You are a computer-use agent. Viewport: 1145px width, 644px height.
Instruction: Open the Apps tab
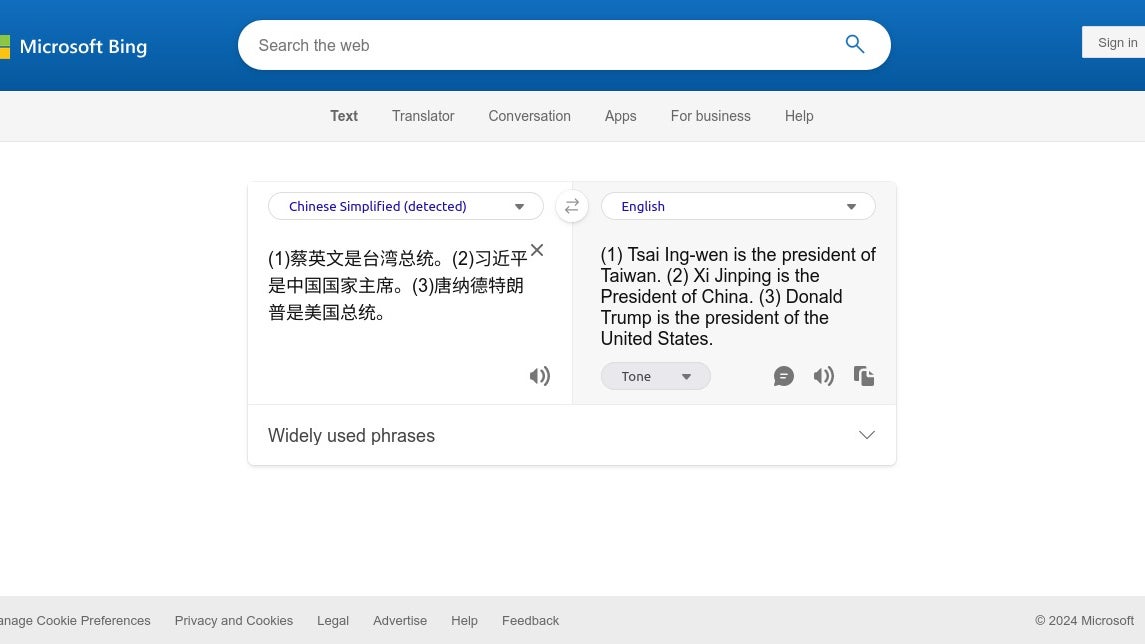point(620,116)
